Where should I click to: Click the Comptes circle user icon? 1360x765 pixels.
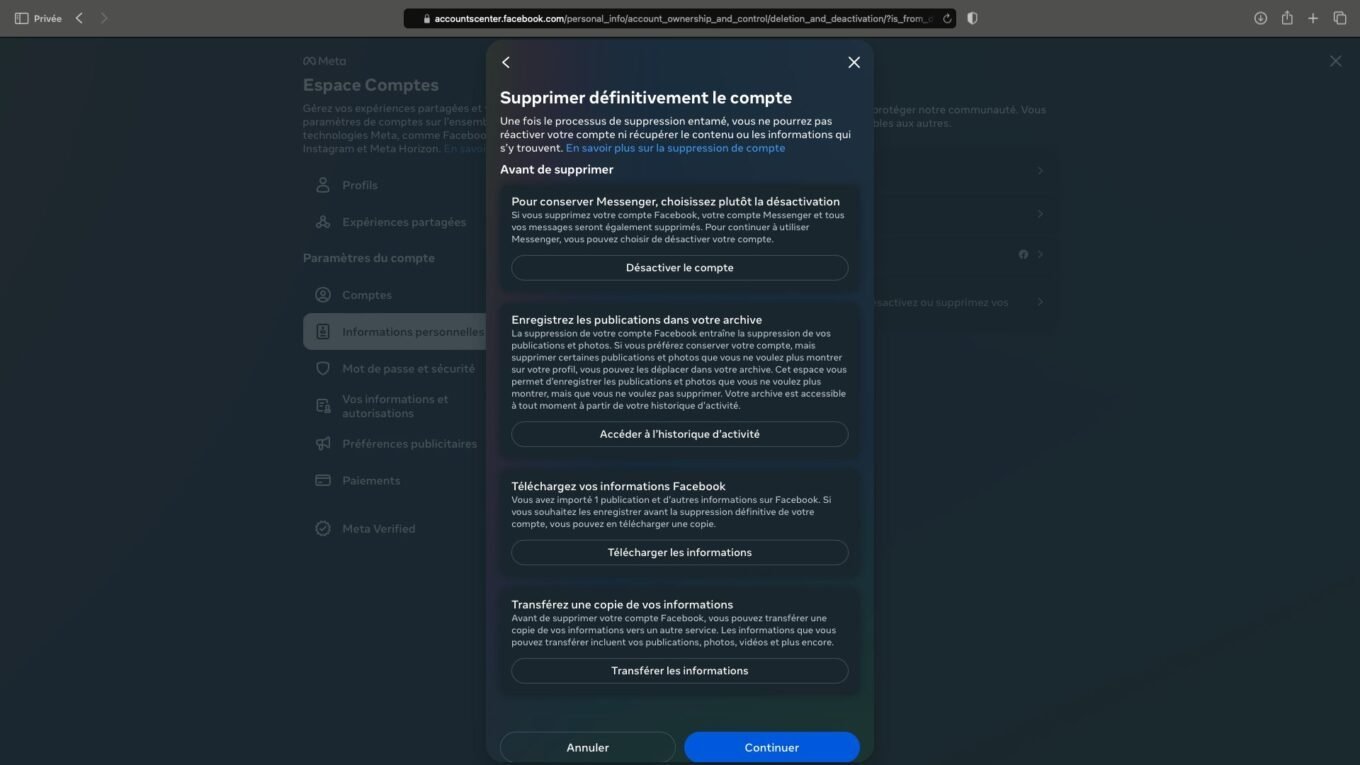tap(323, 295)
